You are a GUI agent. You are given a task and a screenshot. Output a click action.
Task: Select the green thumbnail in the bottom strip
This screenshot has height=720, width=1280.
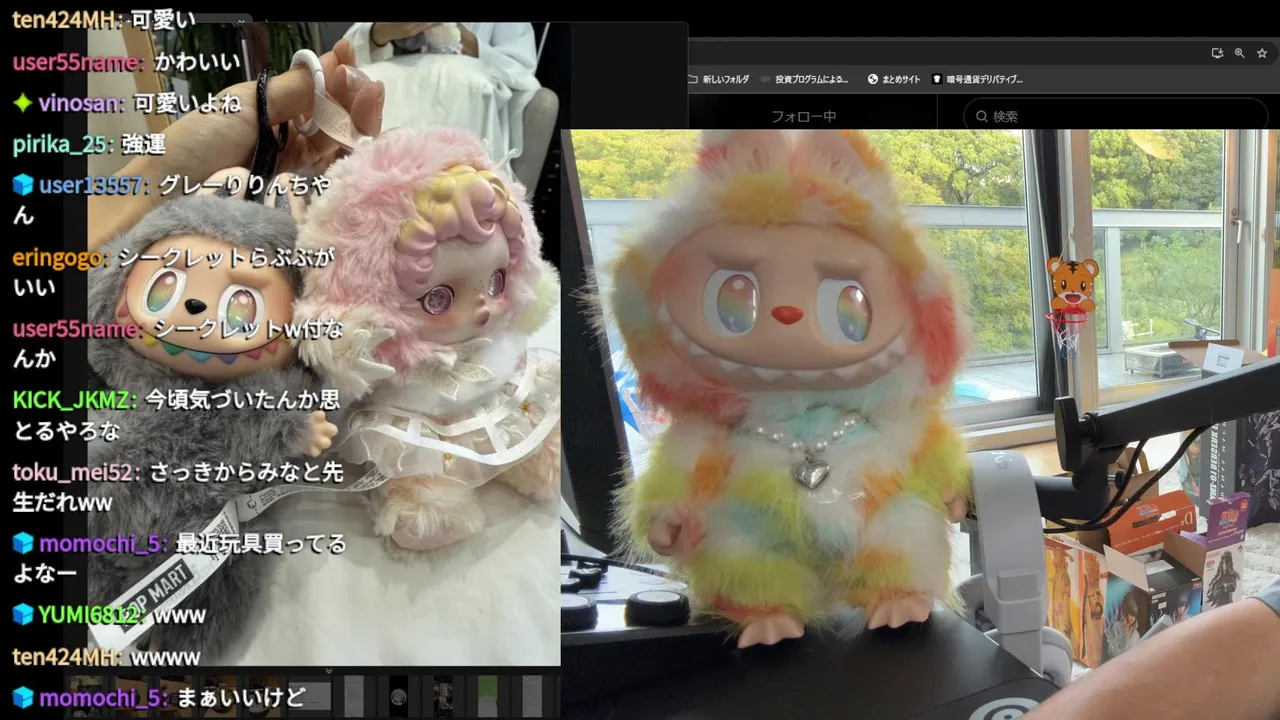coord(487,696)
